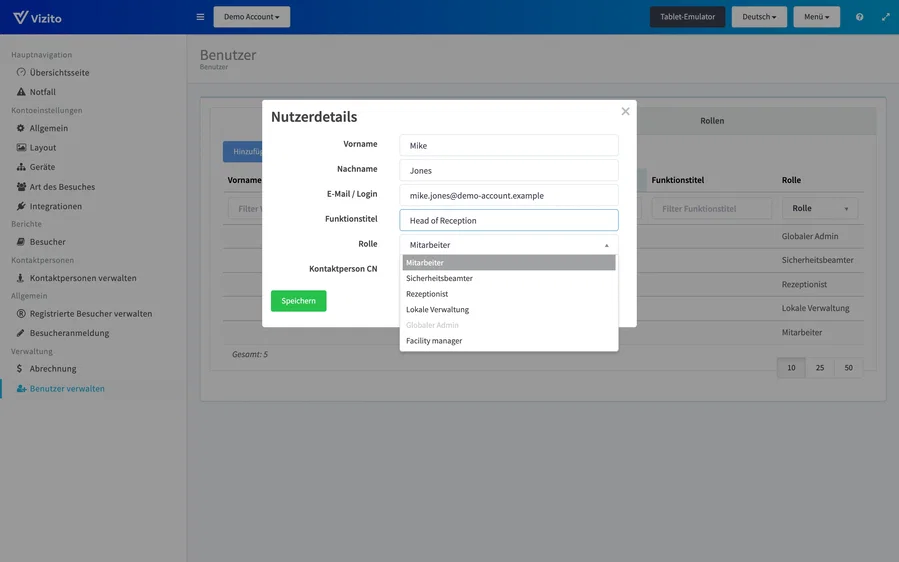Click the Nachname input field
899x562 pixels.
509,170
